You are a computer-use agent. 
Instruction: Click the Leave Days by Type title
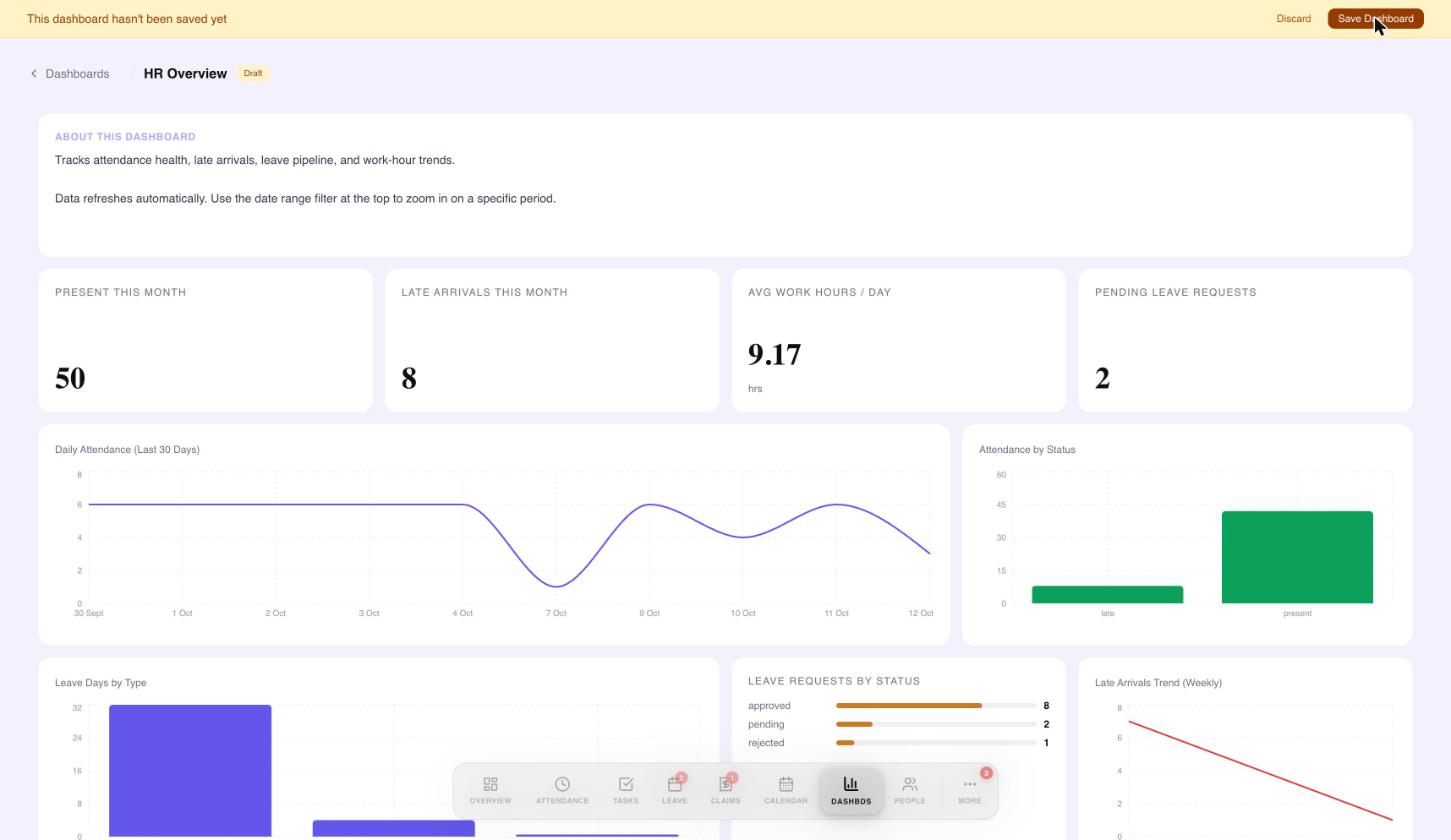101,683
